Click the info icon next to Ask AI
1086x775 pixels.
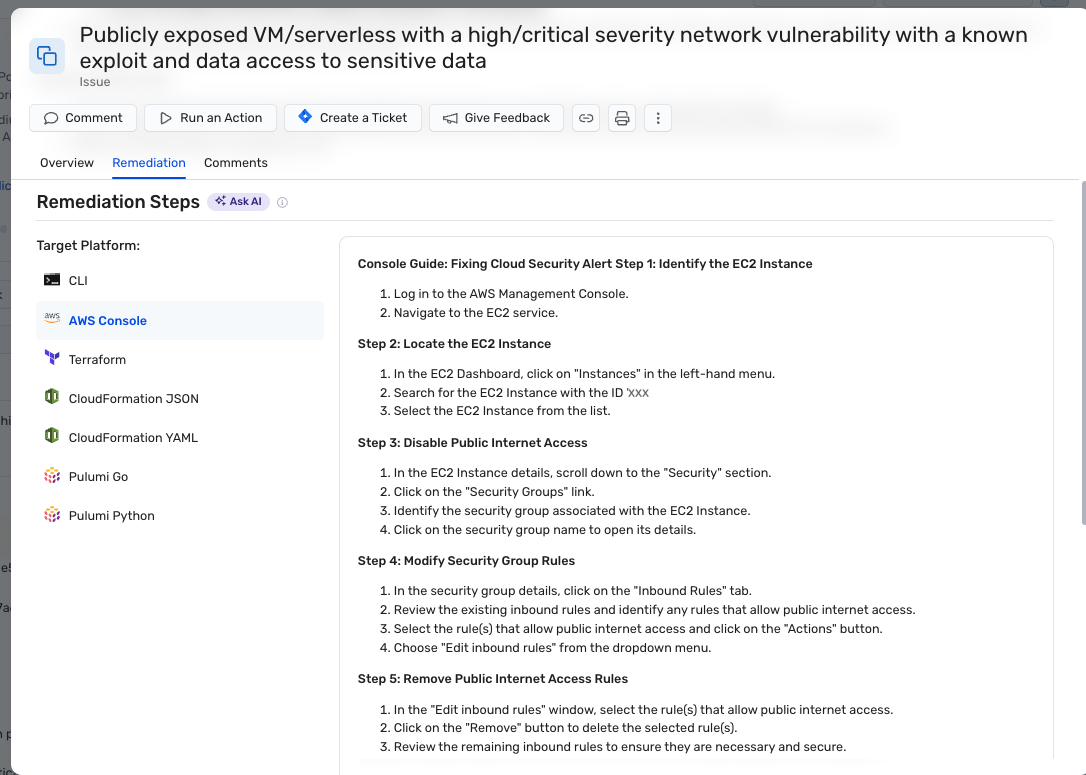(282, 202)
